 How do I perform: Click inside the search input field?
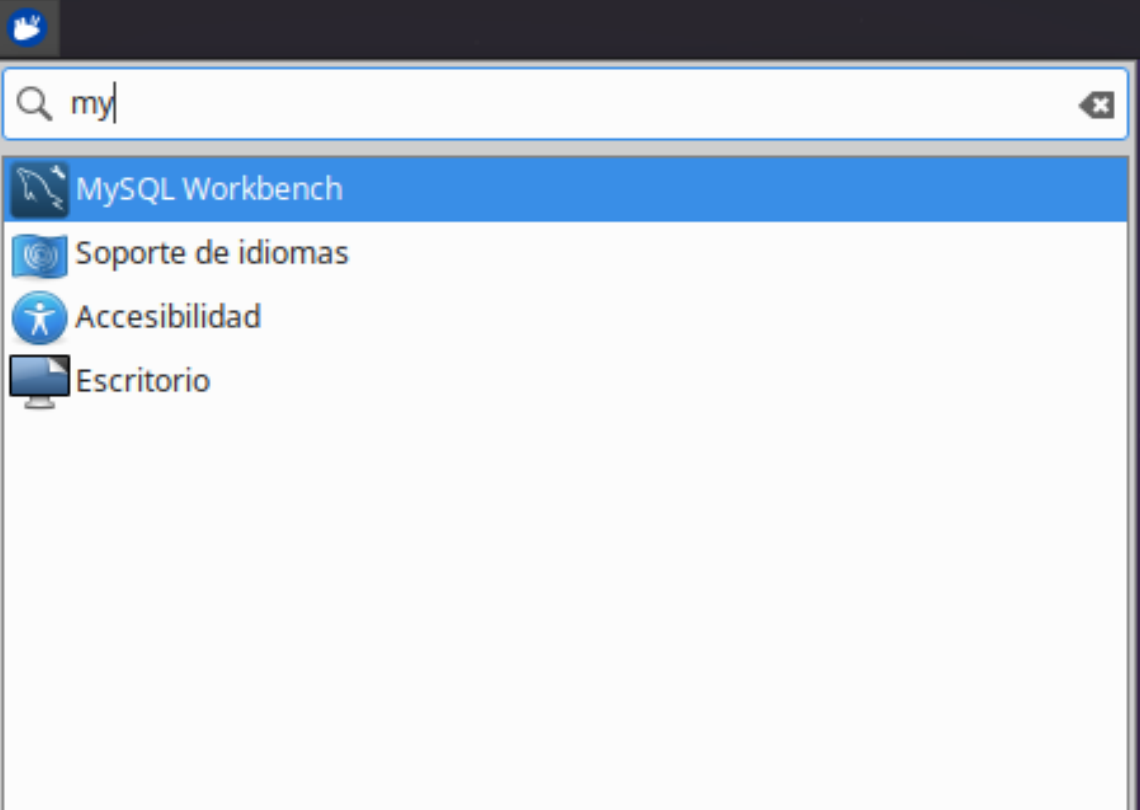400,104
